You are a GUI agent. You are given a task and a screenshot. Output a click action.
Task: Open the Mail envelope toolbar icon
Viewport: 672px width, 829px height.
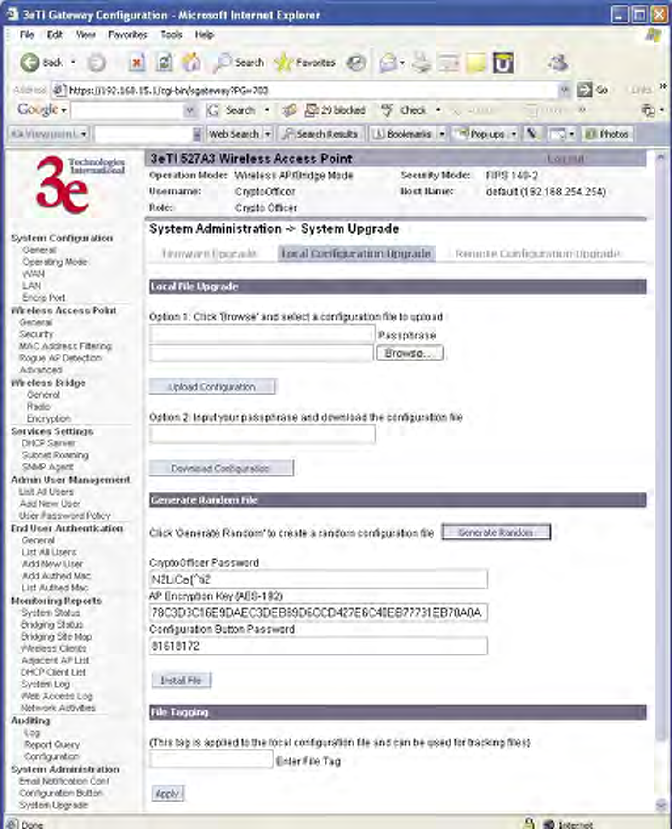tap(388, 63)
